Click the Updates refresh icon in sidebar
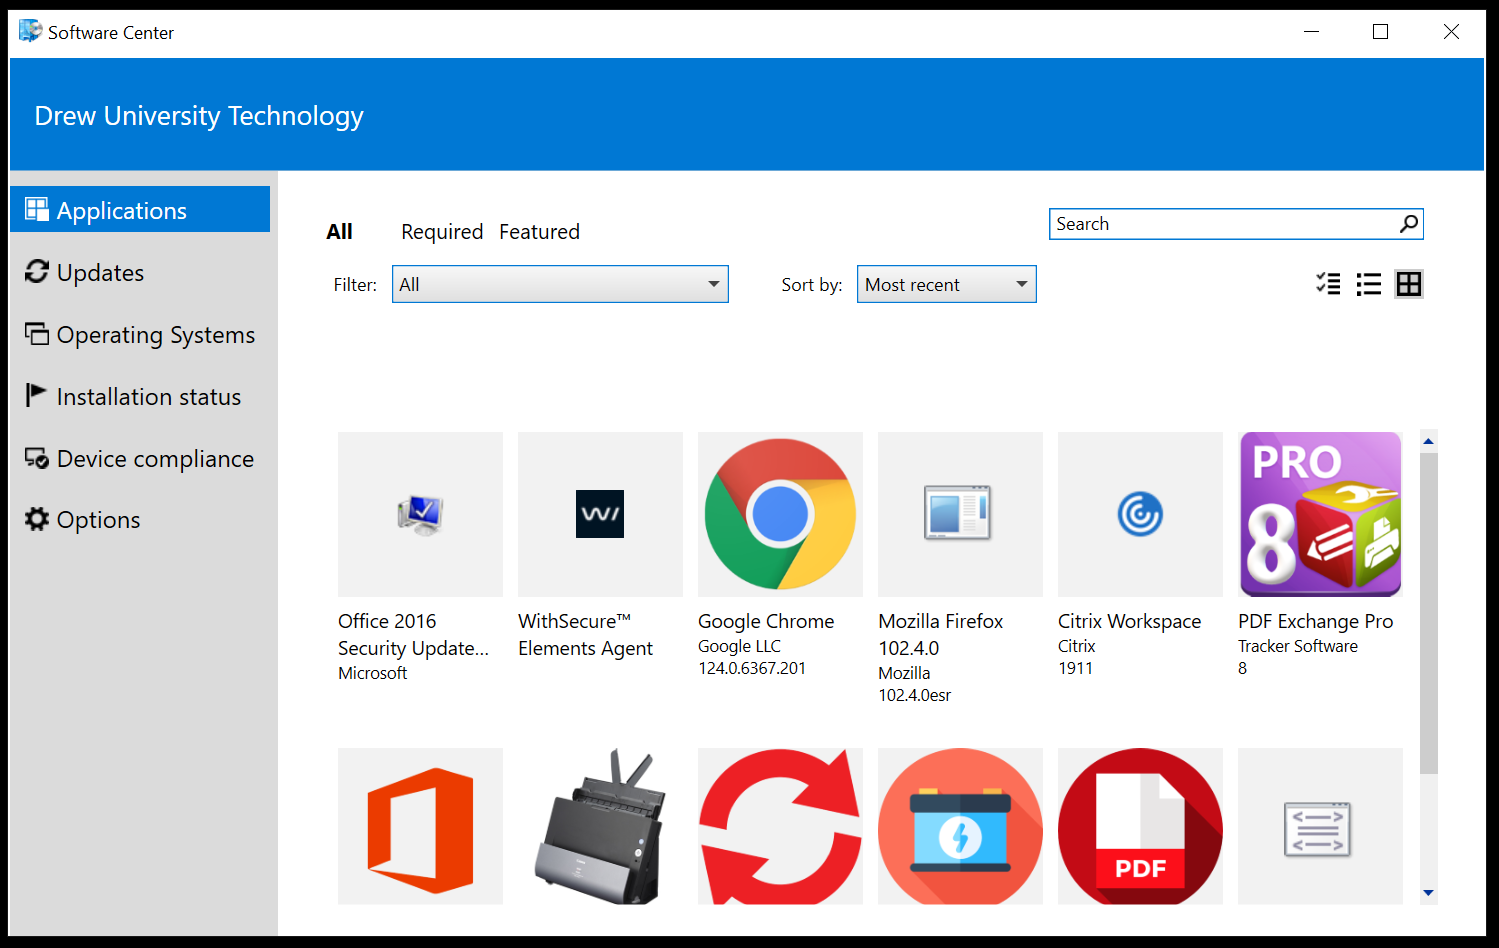This screenshot has width=1499, height=948. (x=37, y=271)
